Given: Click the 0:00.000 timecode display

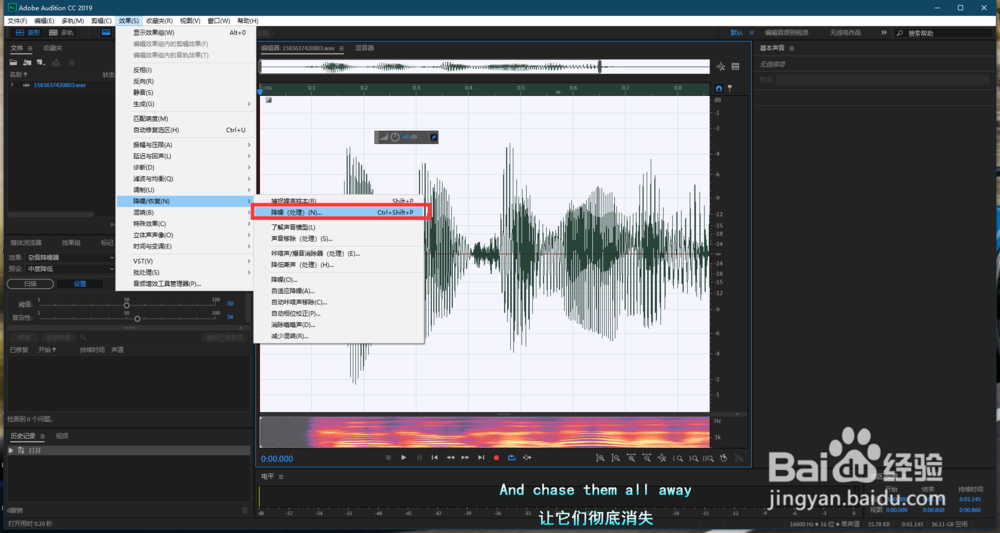Looking at the screenshot, I should 277,459.
